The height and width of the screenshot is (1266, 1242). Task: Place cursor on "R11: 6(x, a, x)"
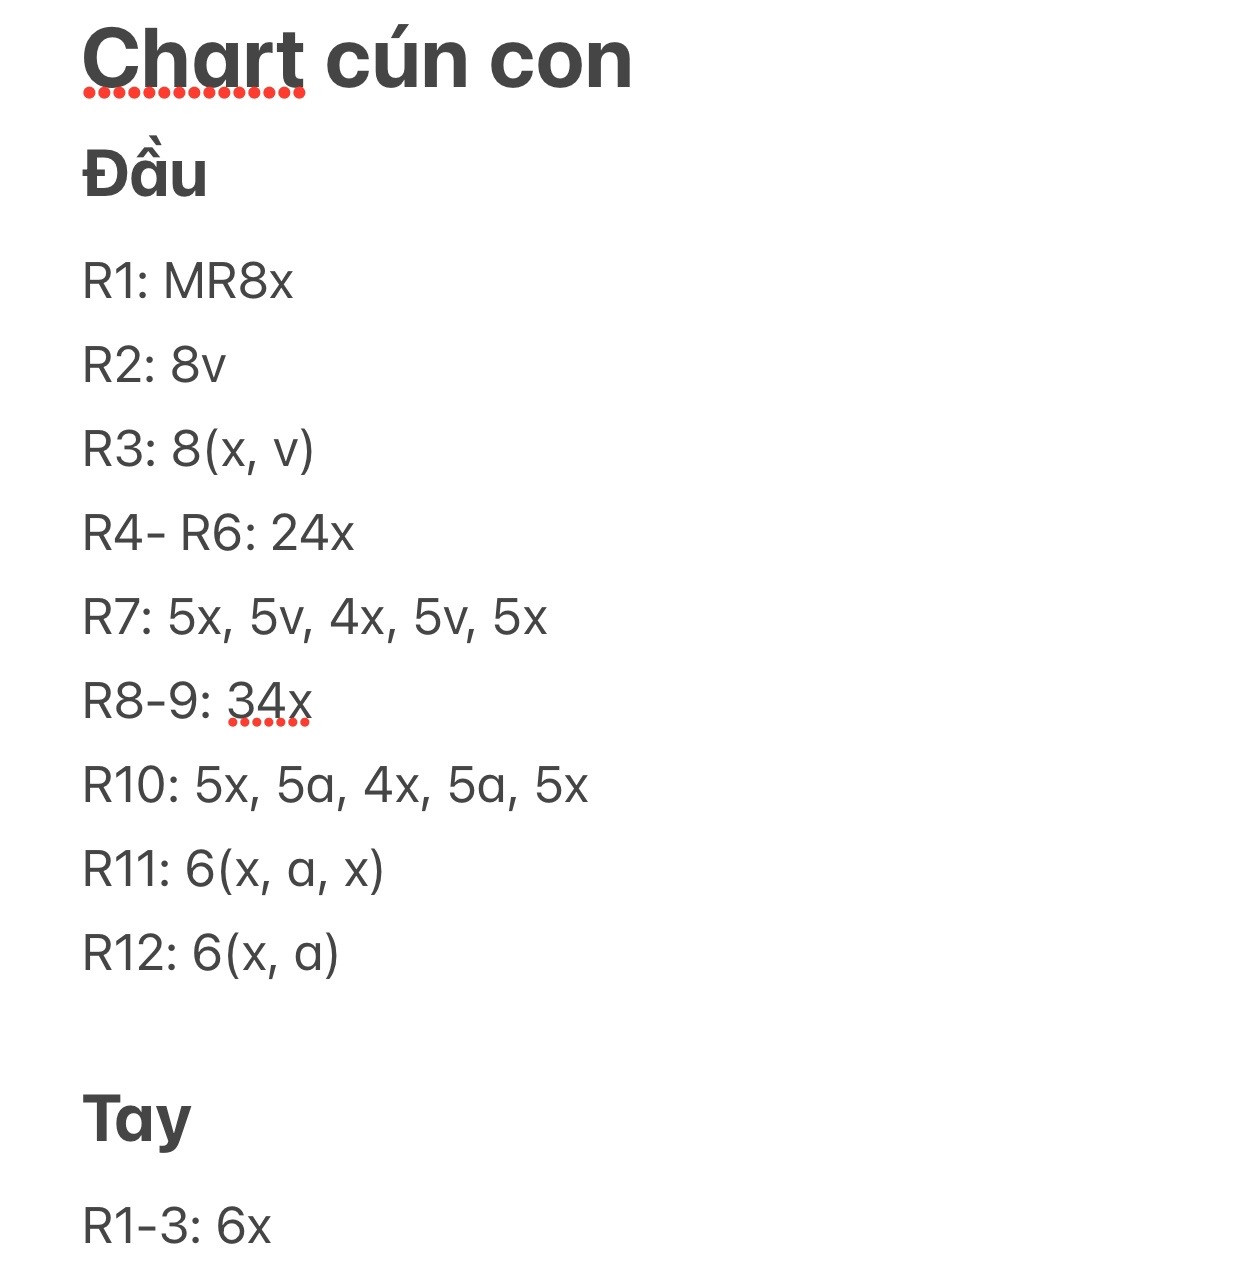pos(233,869)
